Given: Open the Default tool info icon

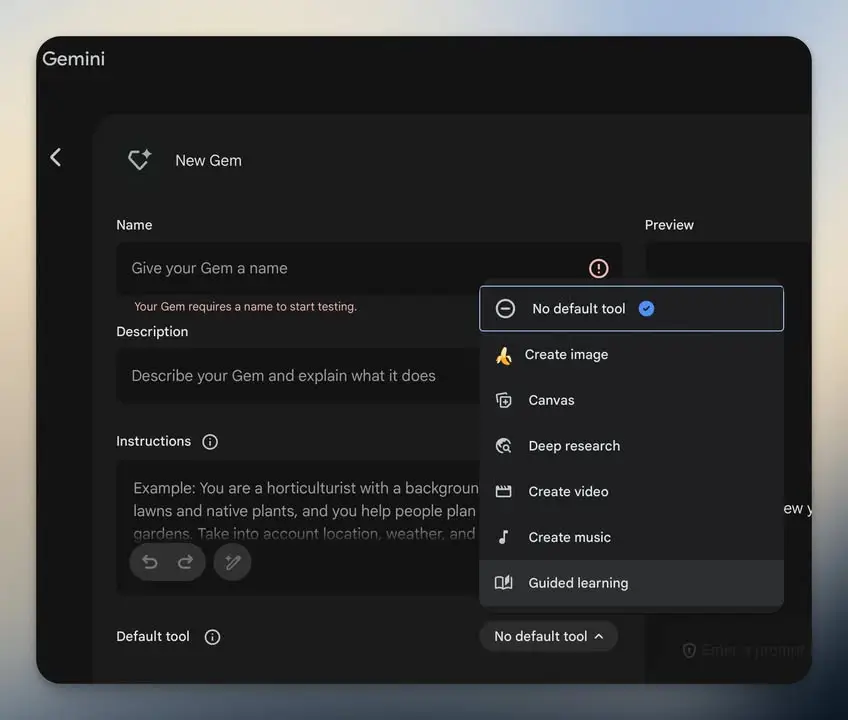Looking at the screenshot, I should (x=213, y=637).
